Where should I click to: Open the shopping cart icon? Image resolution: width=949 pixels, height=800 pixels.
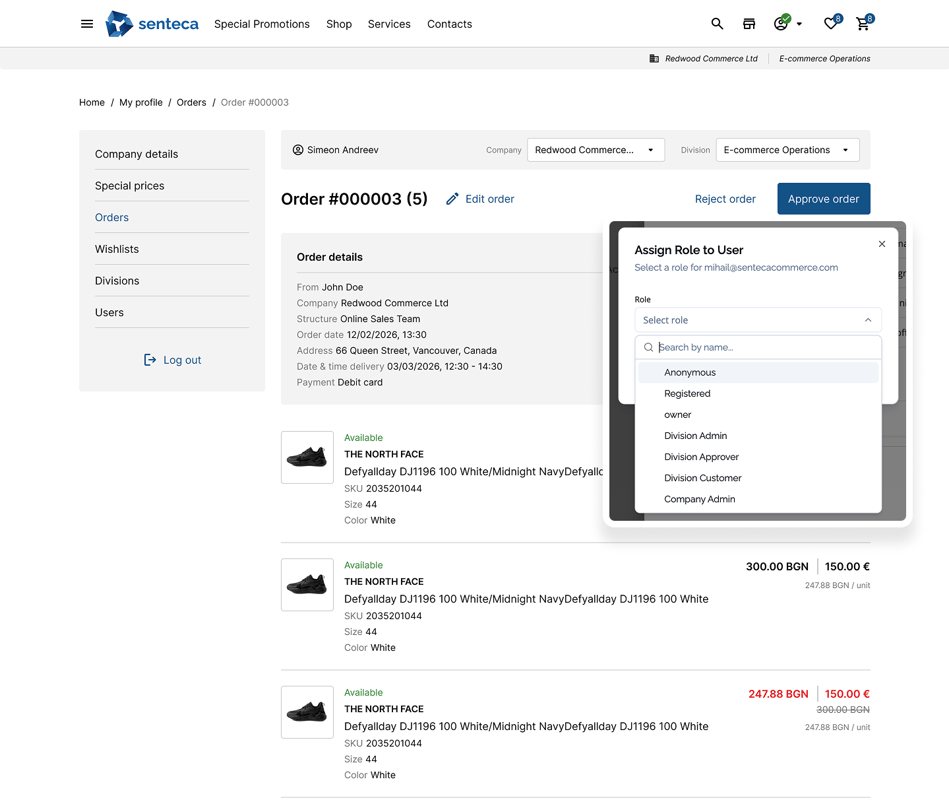[863, 23]
